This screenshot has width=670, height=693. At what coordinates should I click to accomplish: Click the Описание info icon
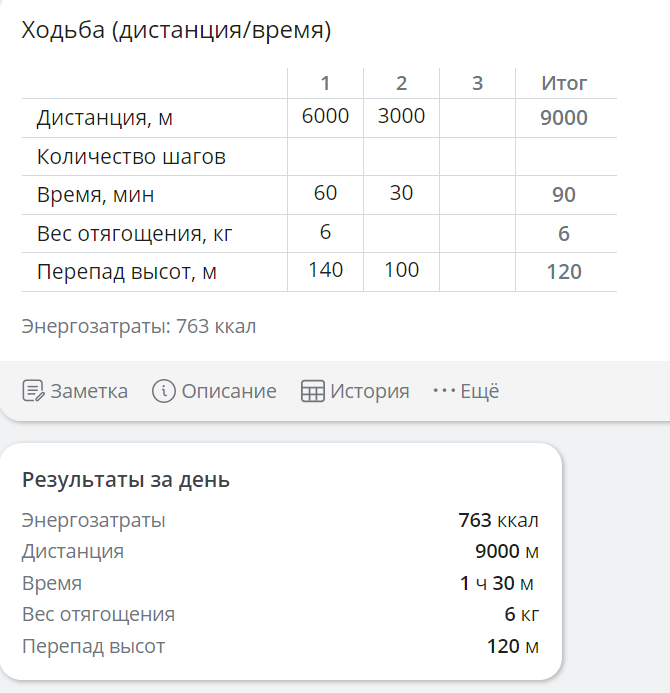click(x=164, y=391)
